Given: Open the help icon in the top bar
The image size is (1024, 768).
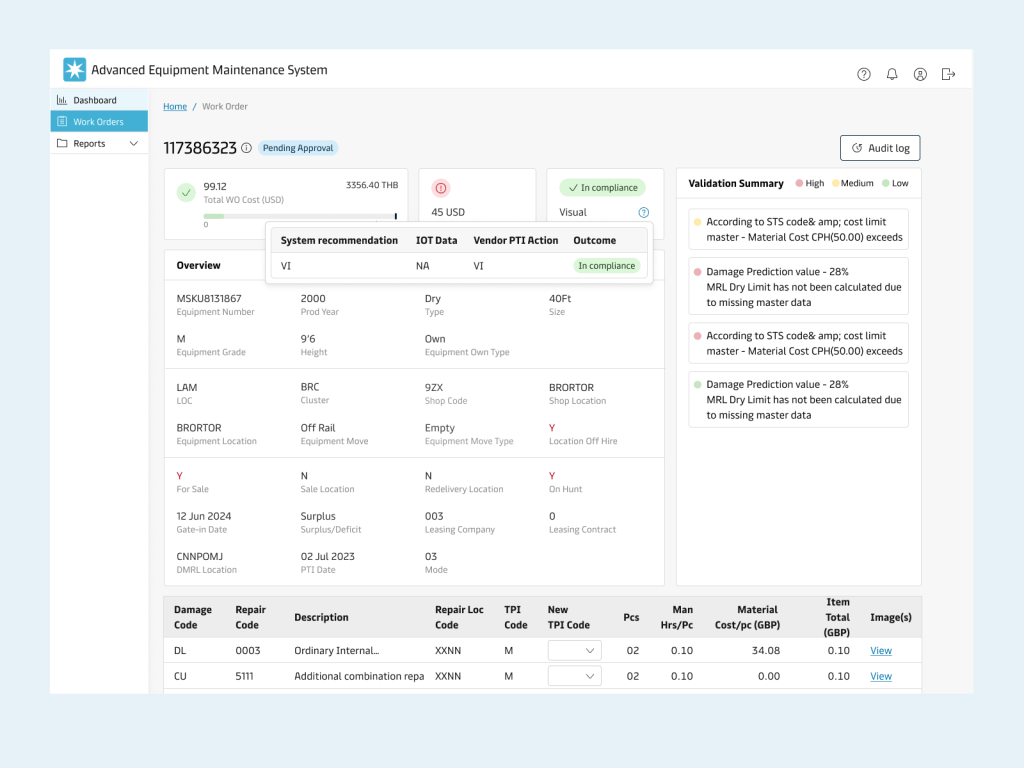Looking at the screenshot, I should pos(863,73).
